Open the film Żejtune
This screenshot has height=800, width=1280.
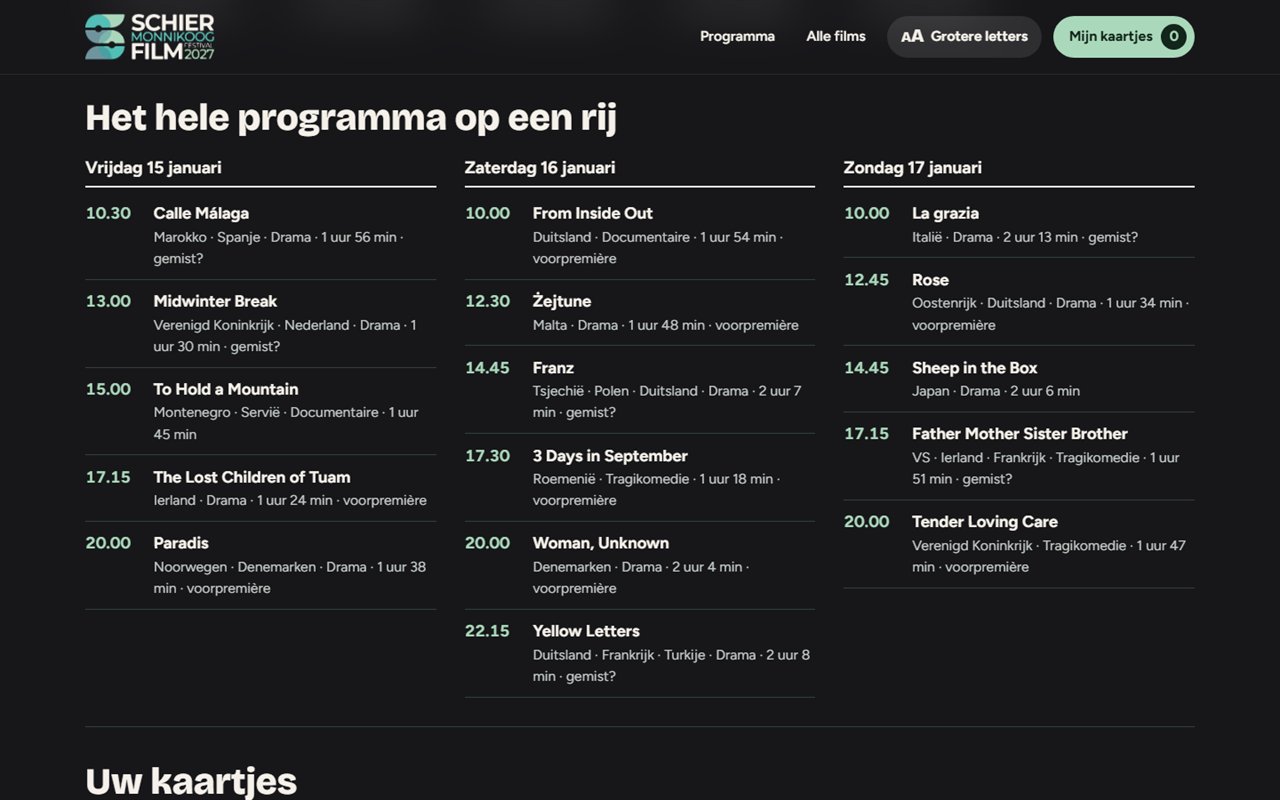pyautogui.click(x=562, y=301)
